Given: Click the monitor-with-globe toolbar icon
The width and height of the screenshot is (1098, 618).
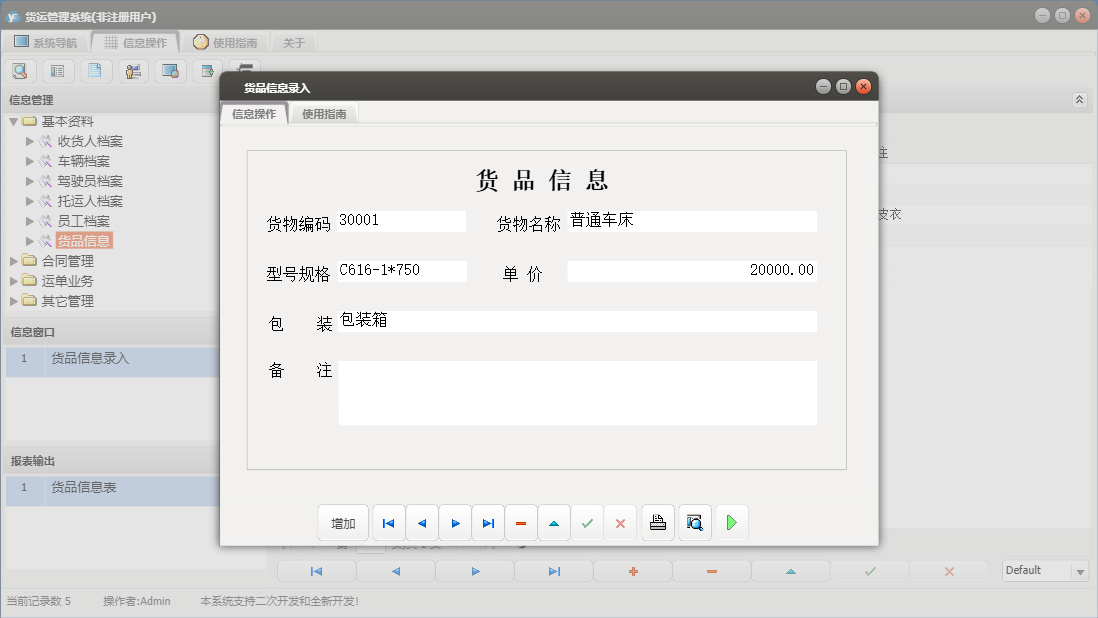Looking at the screenshot, I should coord(170,70).
